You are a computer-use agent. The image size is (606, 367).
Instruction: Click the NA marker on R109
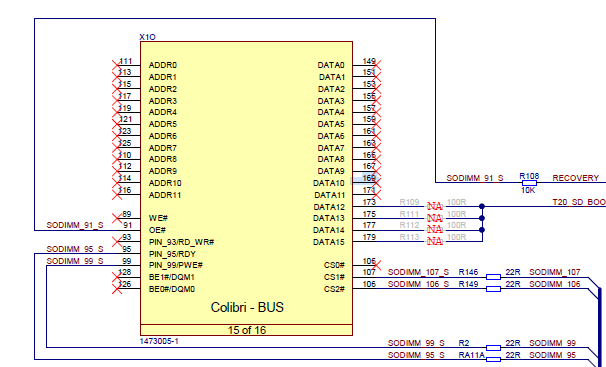point(434,206)
